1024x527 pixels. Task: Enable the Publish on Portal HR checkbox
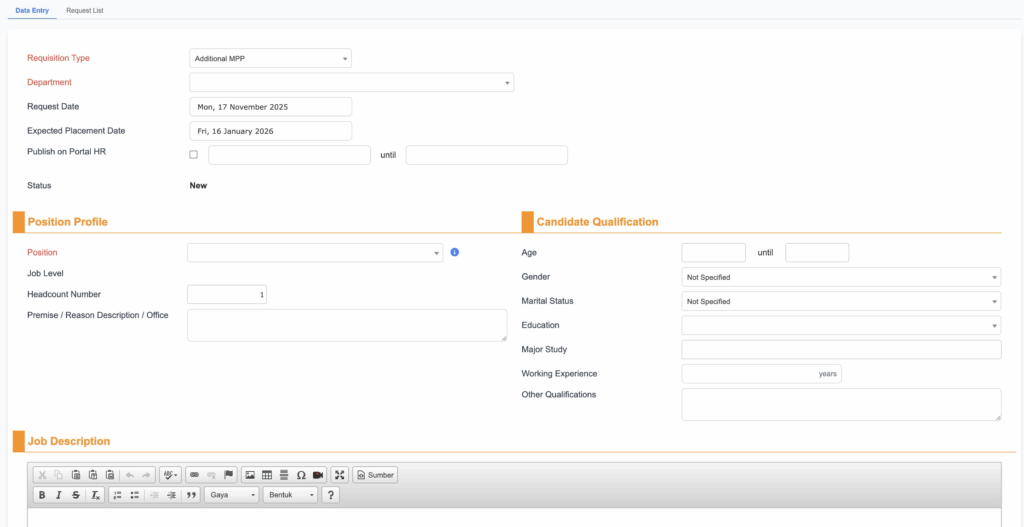(x=193, y=155)
